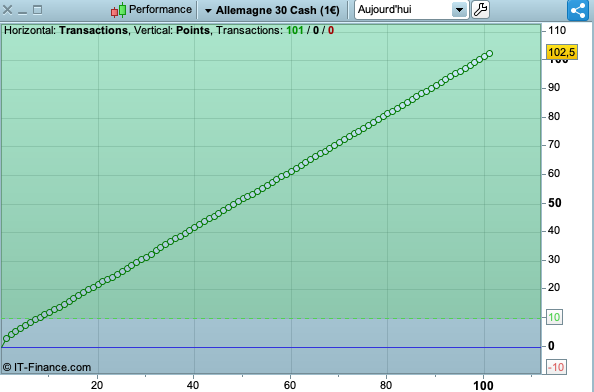The image size is (594, 392).
Task: Click the Transactions horizontal axis label
Action: [93, 30]
